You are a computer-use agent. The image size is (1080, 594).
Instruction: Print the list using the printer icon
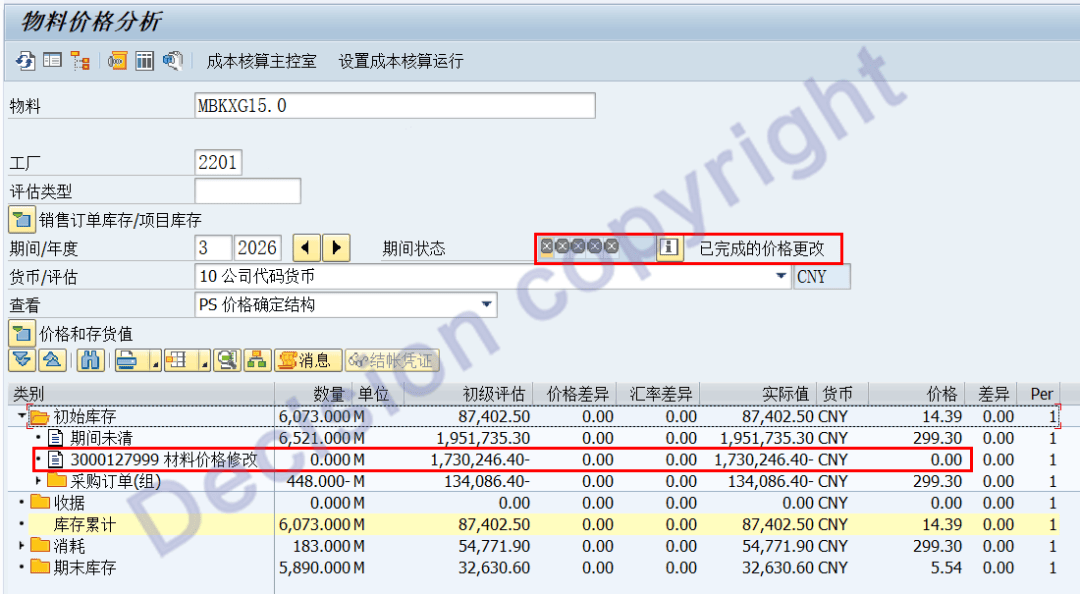click(128, 360)
